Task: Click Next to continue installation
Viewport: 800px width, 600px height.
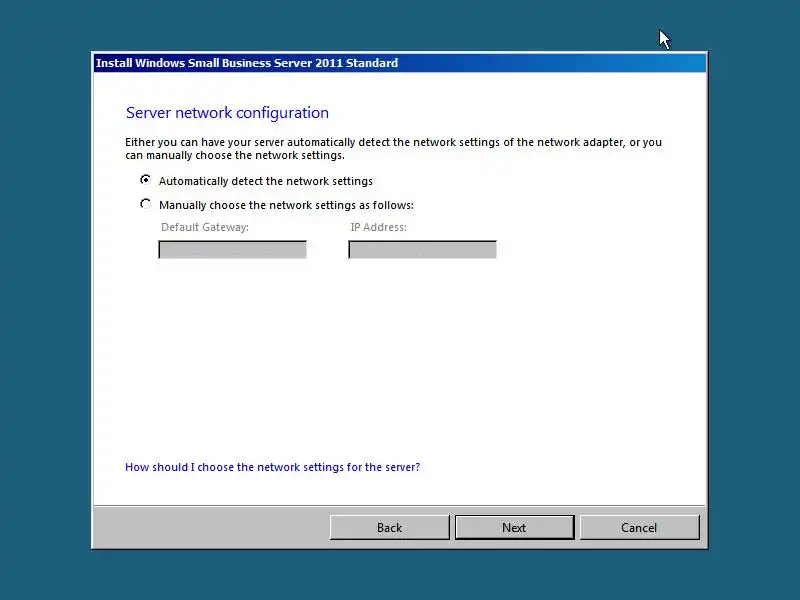Action: click(514, 528)
